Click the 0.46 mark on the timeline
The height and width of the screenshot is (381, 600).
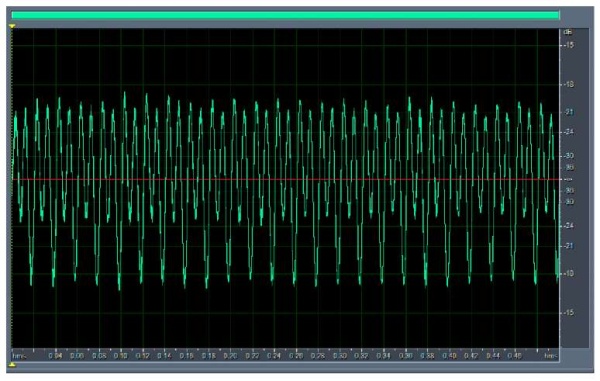515,356
